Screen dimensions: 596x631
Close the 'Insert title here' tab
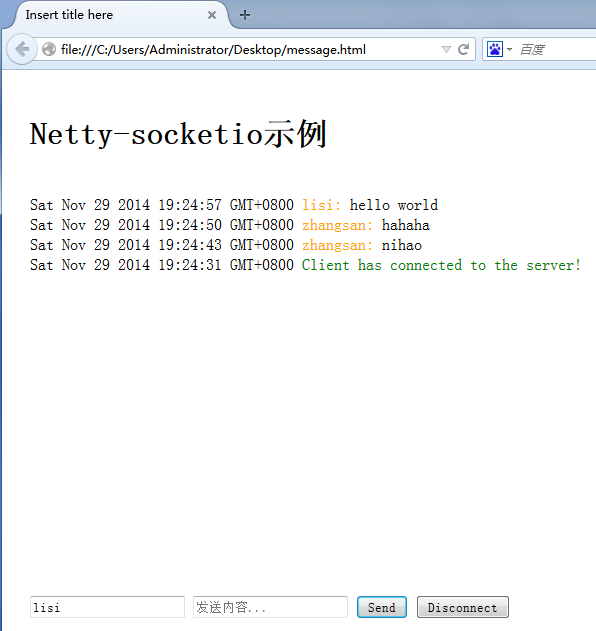[212, 15]
